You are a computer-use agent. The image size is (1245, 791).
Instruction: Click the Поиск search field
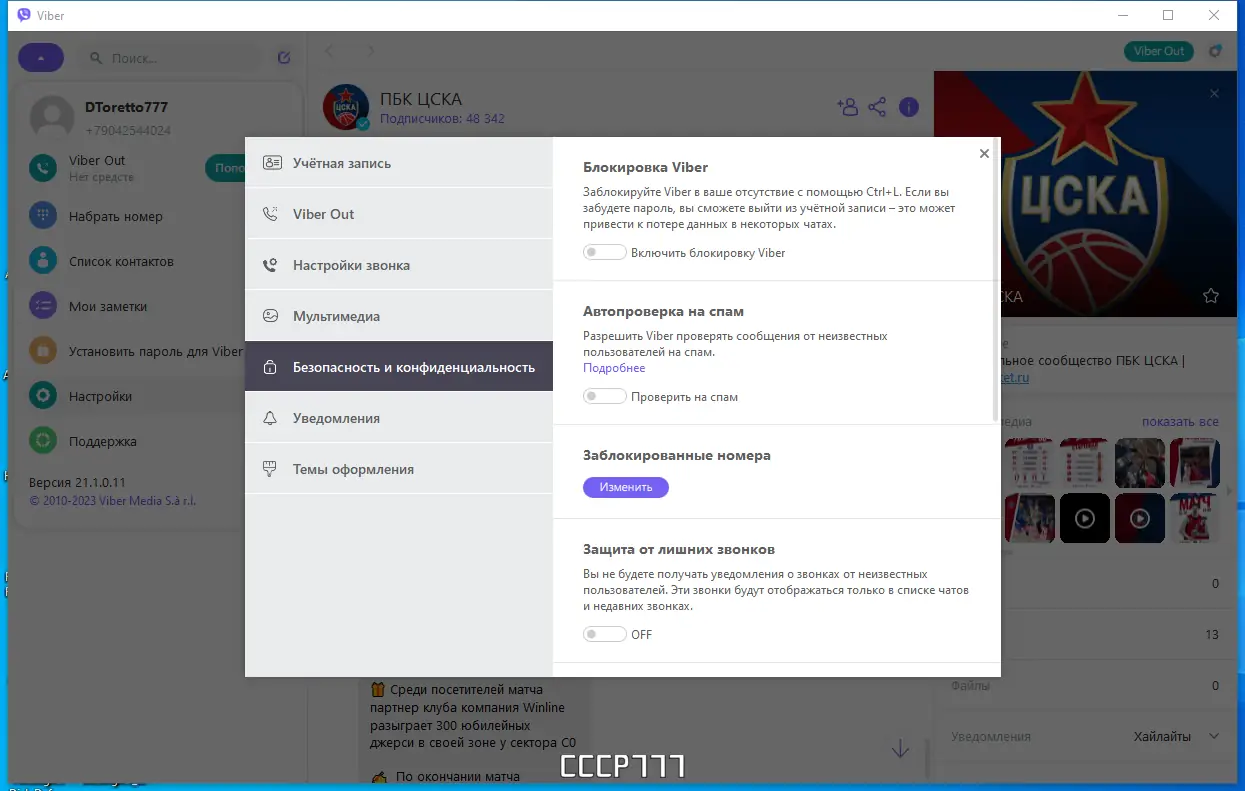[x=170, y=57]
